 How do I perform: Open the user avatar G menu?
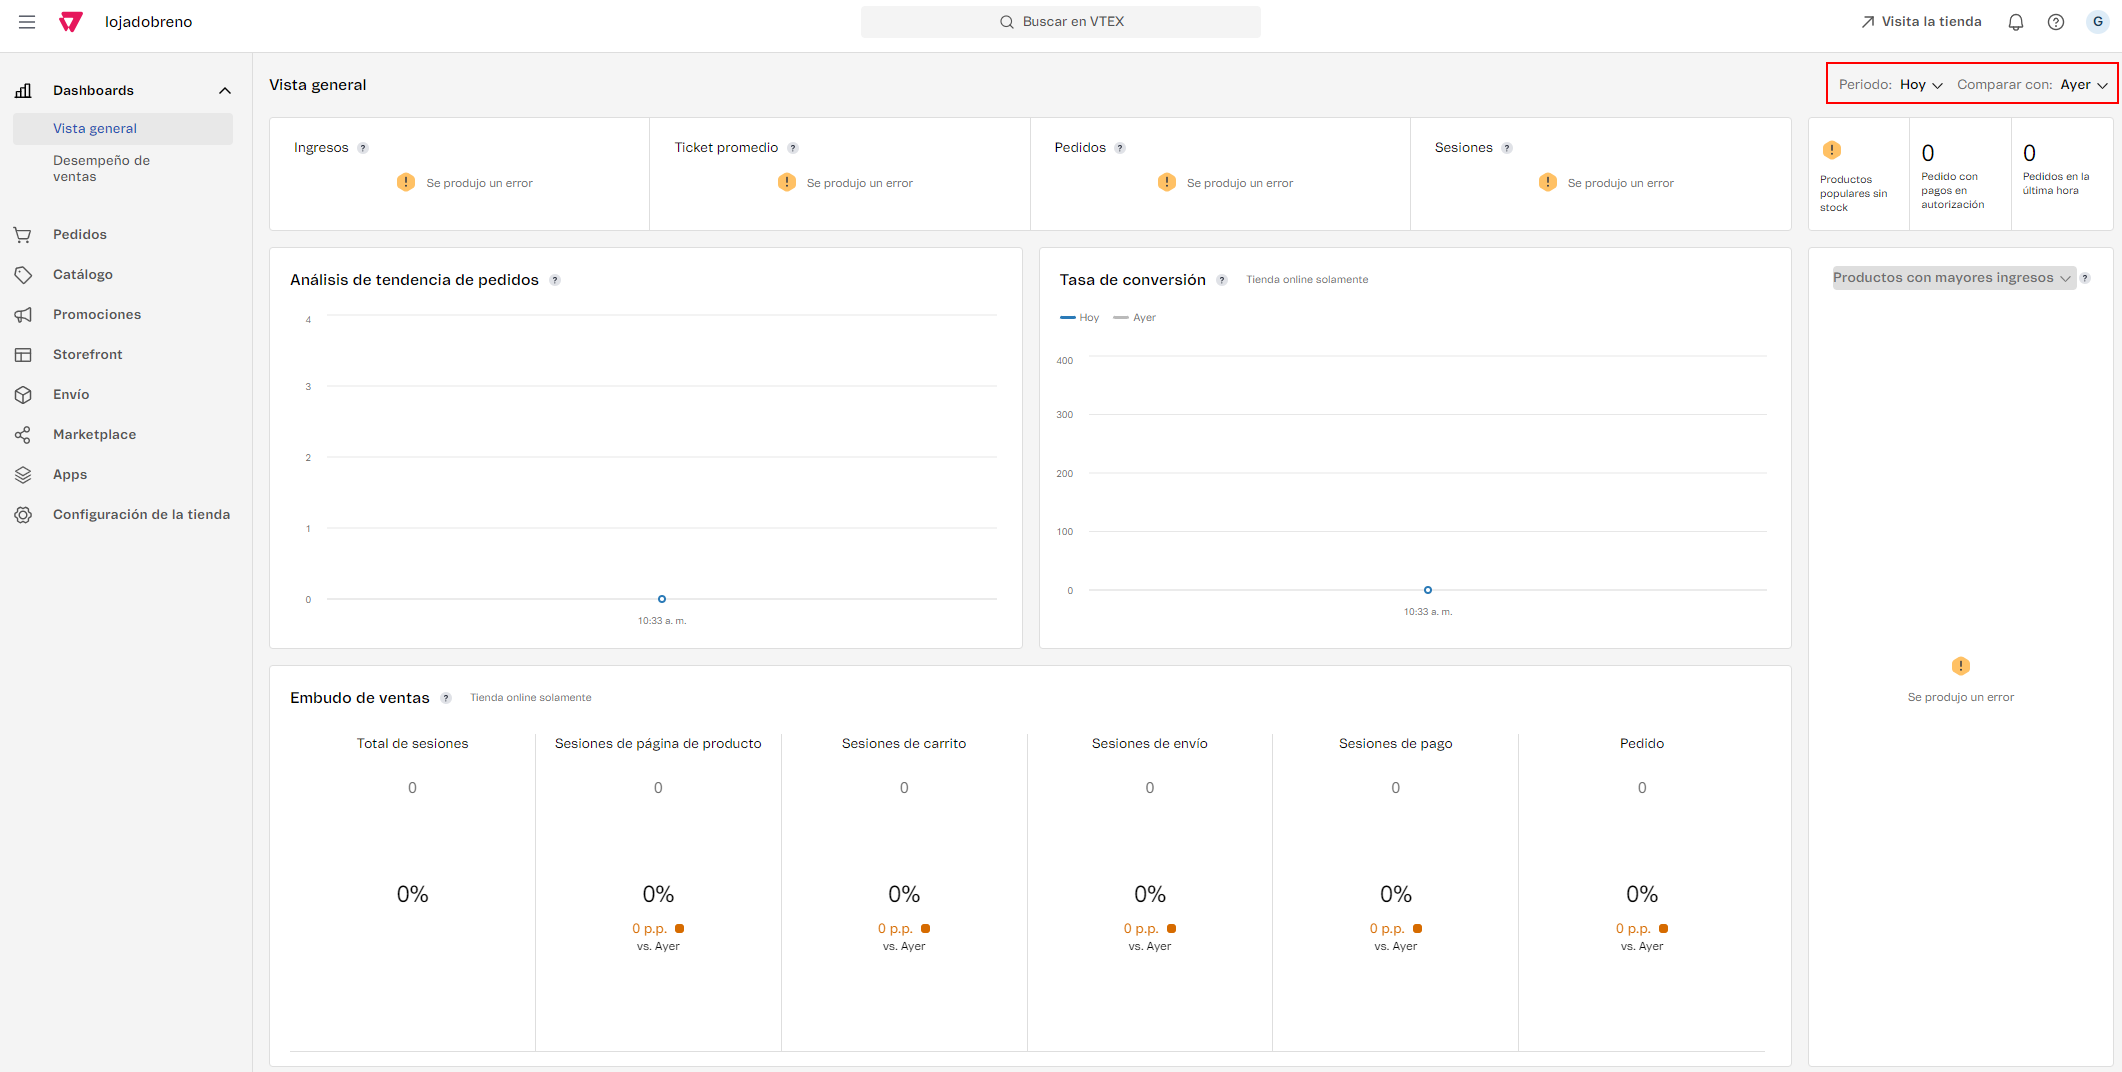[2097, 22]
